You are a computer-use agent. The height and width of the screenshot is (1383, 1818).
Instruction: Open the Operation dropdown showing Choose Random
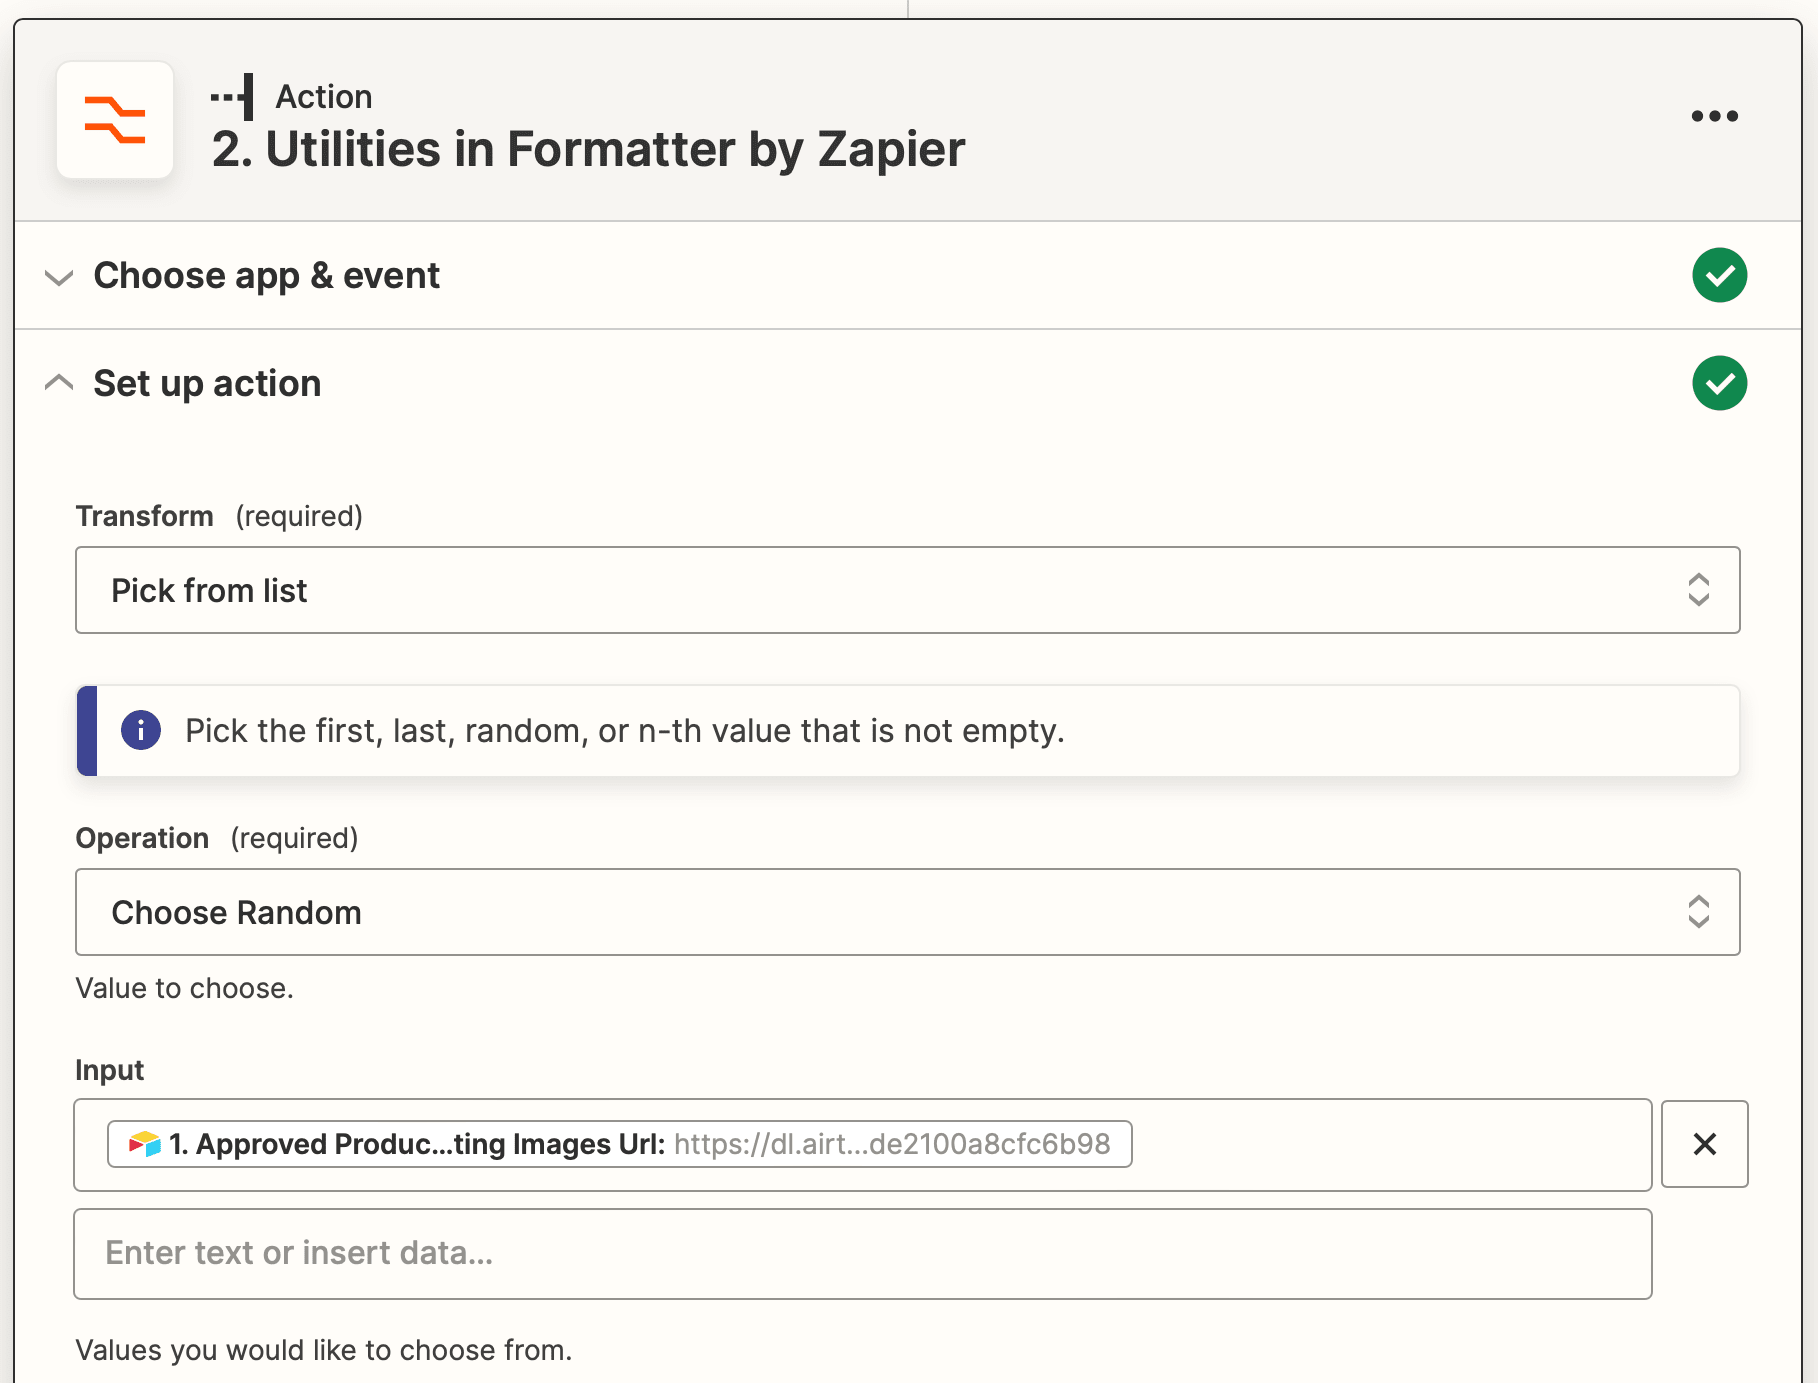point(880,912)
